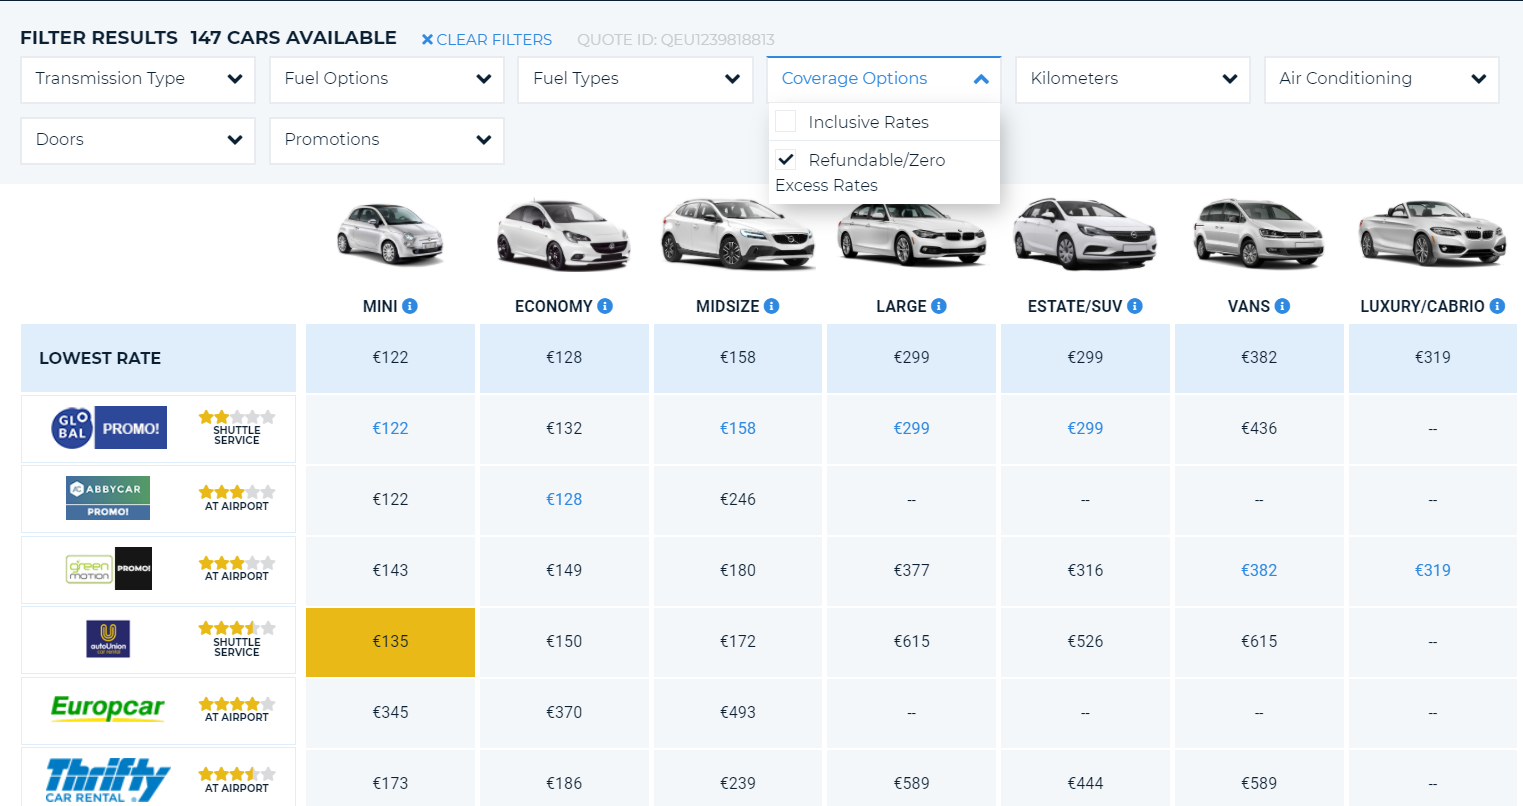1523x806 pixels.
Task: Open the Fuel Options dropdown
Action: 387,79
